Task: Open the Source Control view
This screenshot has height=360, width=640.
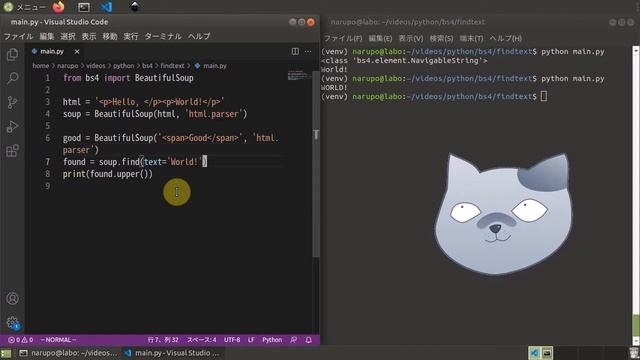Action: pyautogui.click(x=12, y=102)
